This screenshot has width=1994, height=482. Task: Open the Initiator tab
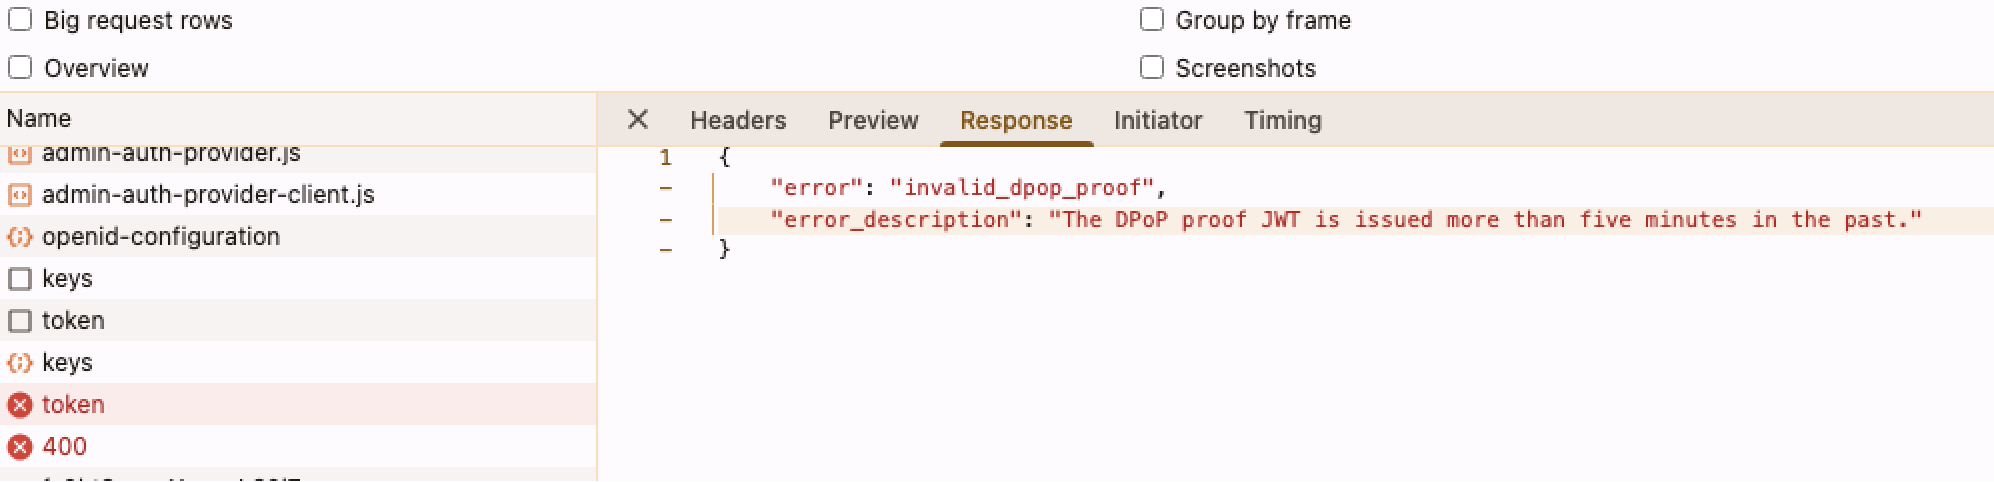click(x=1158, y=120)
